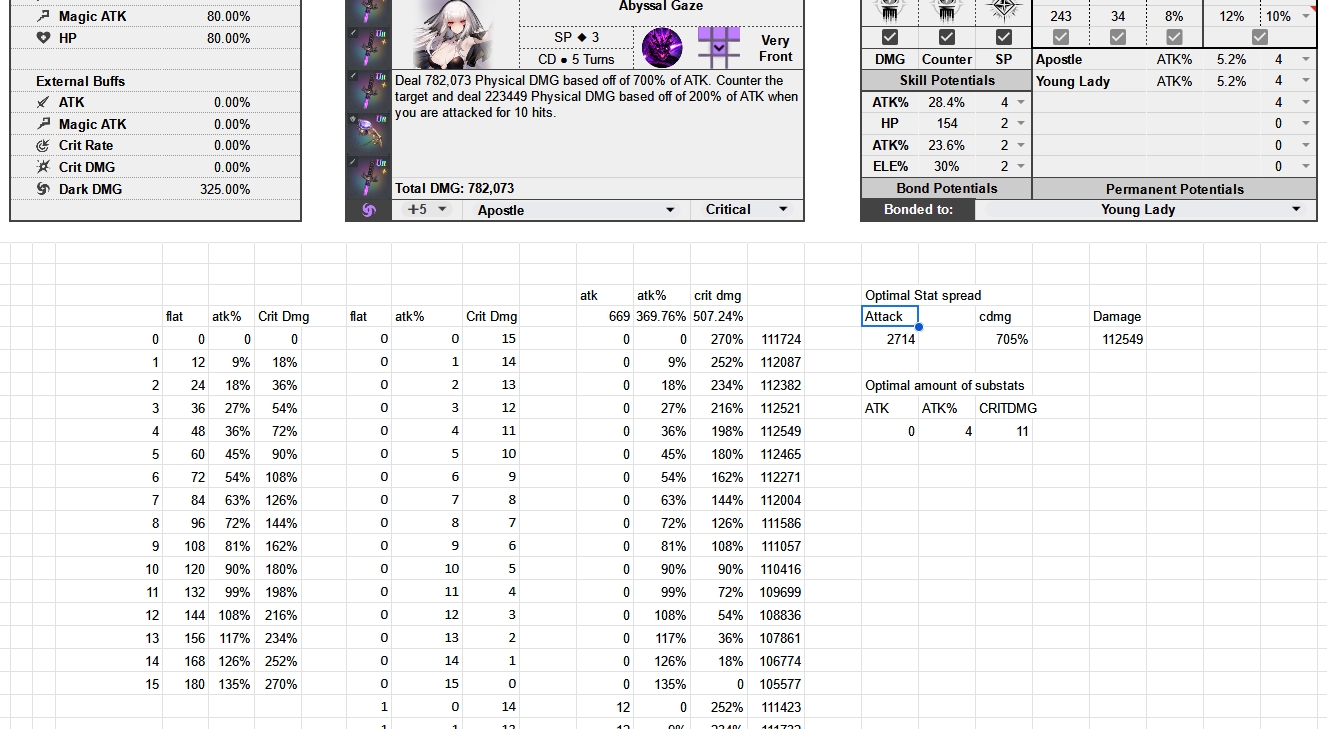Click the Crit DMG burst icon
1327x729 pixels.
(x=43, y=167)
